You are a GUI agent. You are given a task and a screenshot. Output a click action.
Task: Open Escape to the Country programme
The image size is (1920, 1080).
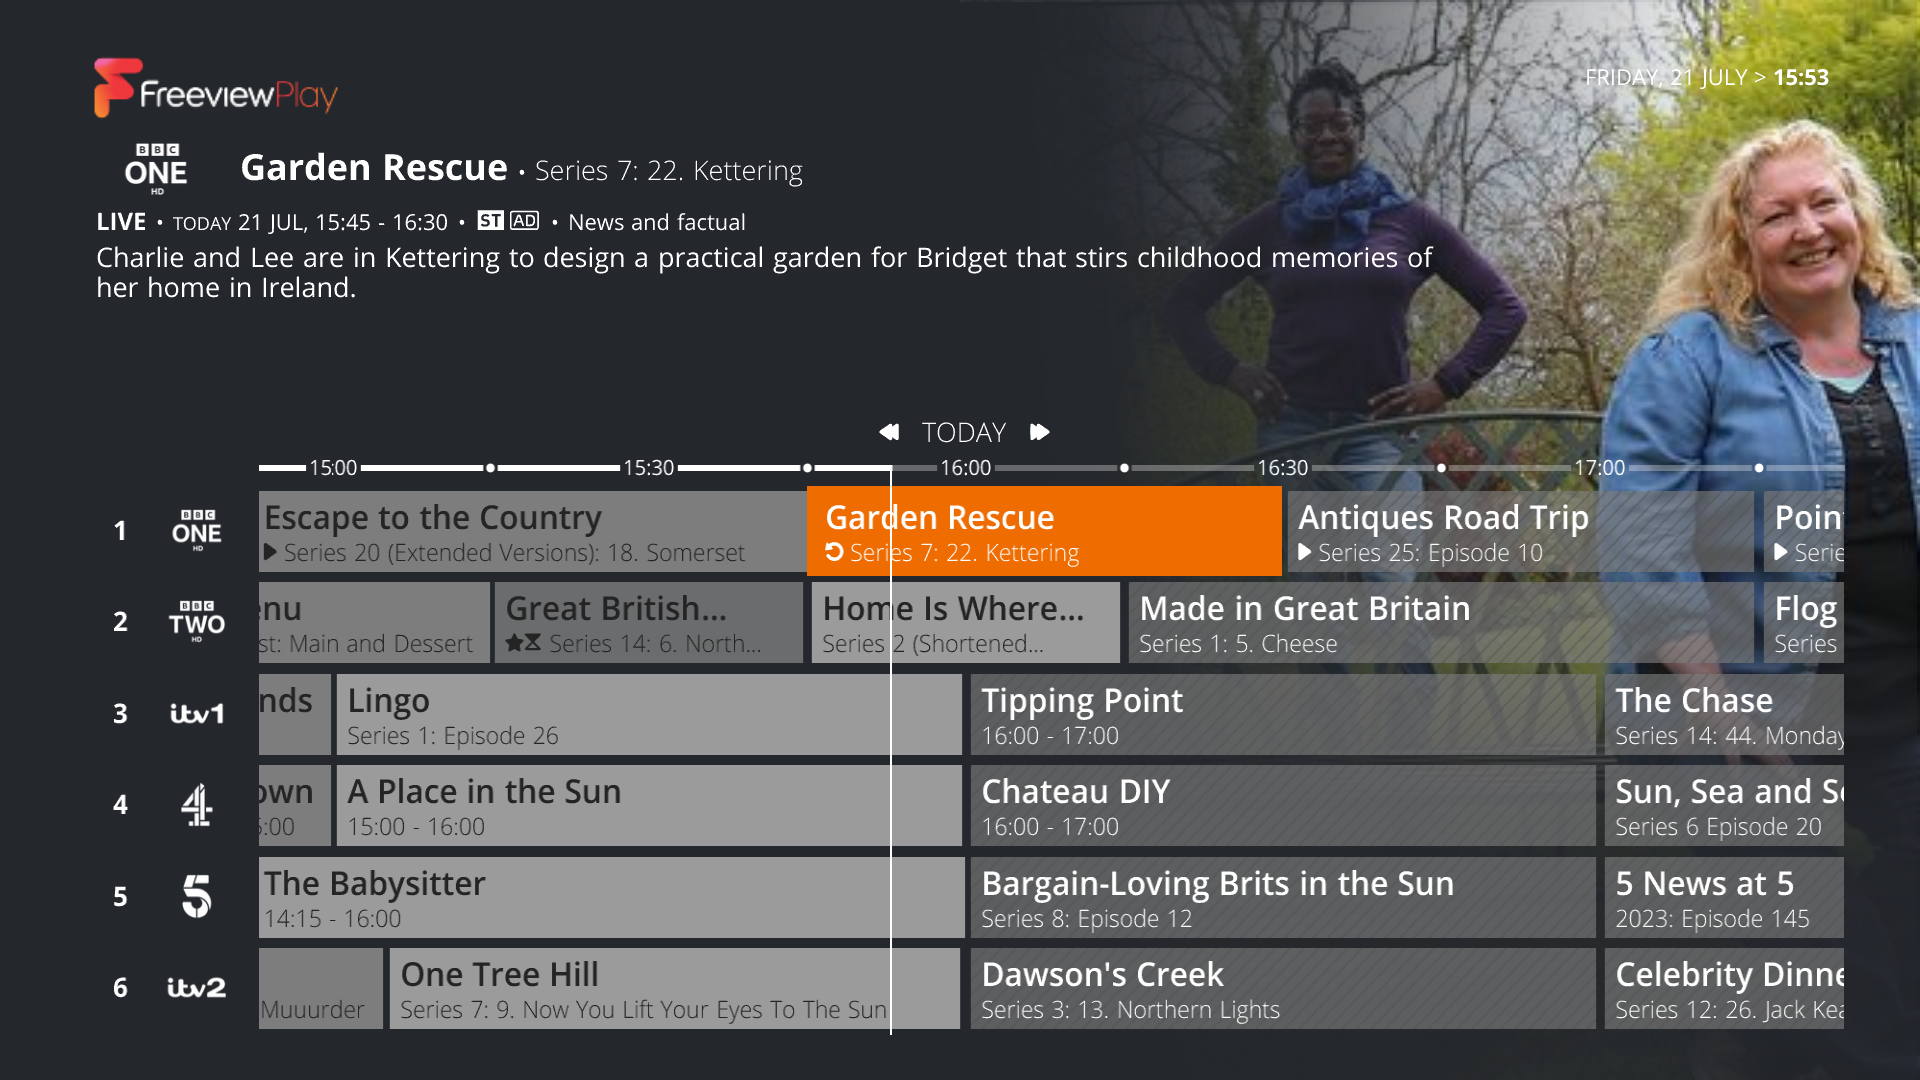pos(533,531)
